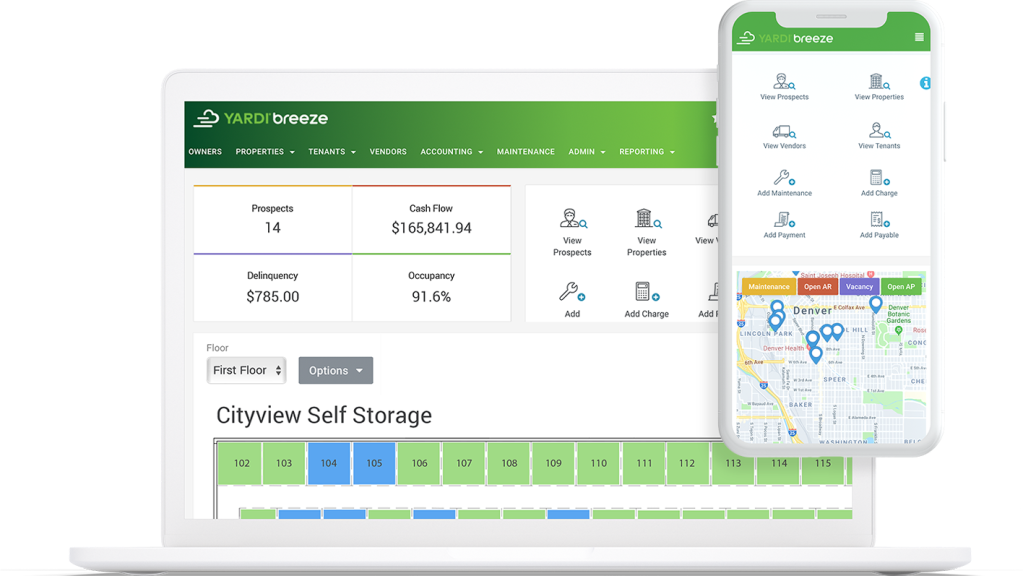Select storage unit 112
Image resolution: width=1023 pixels, height=576 pixels.
coord(688,463)
